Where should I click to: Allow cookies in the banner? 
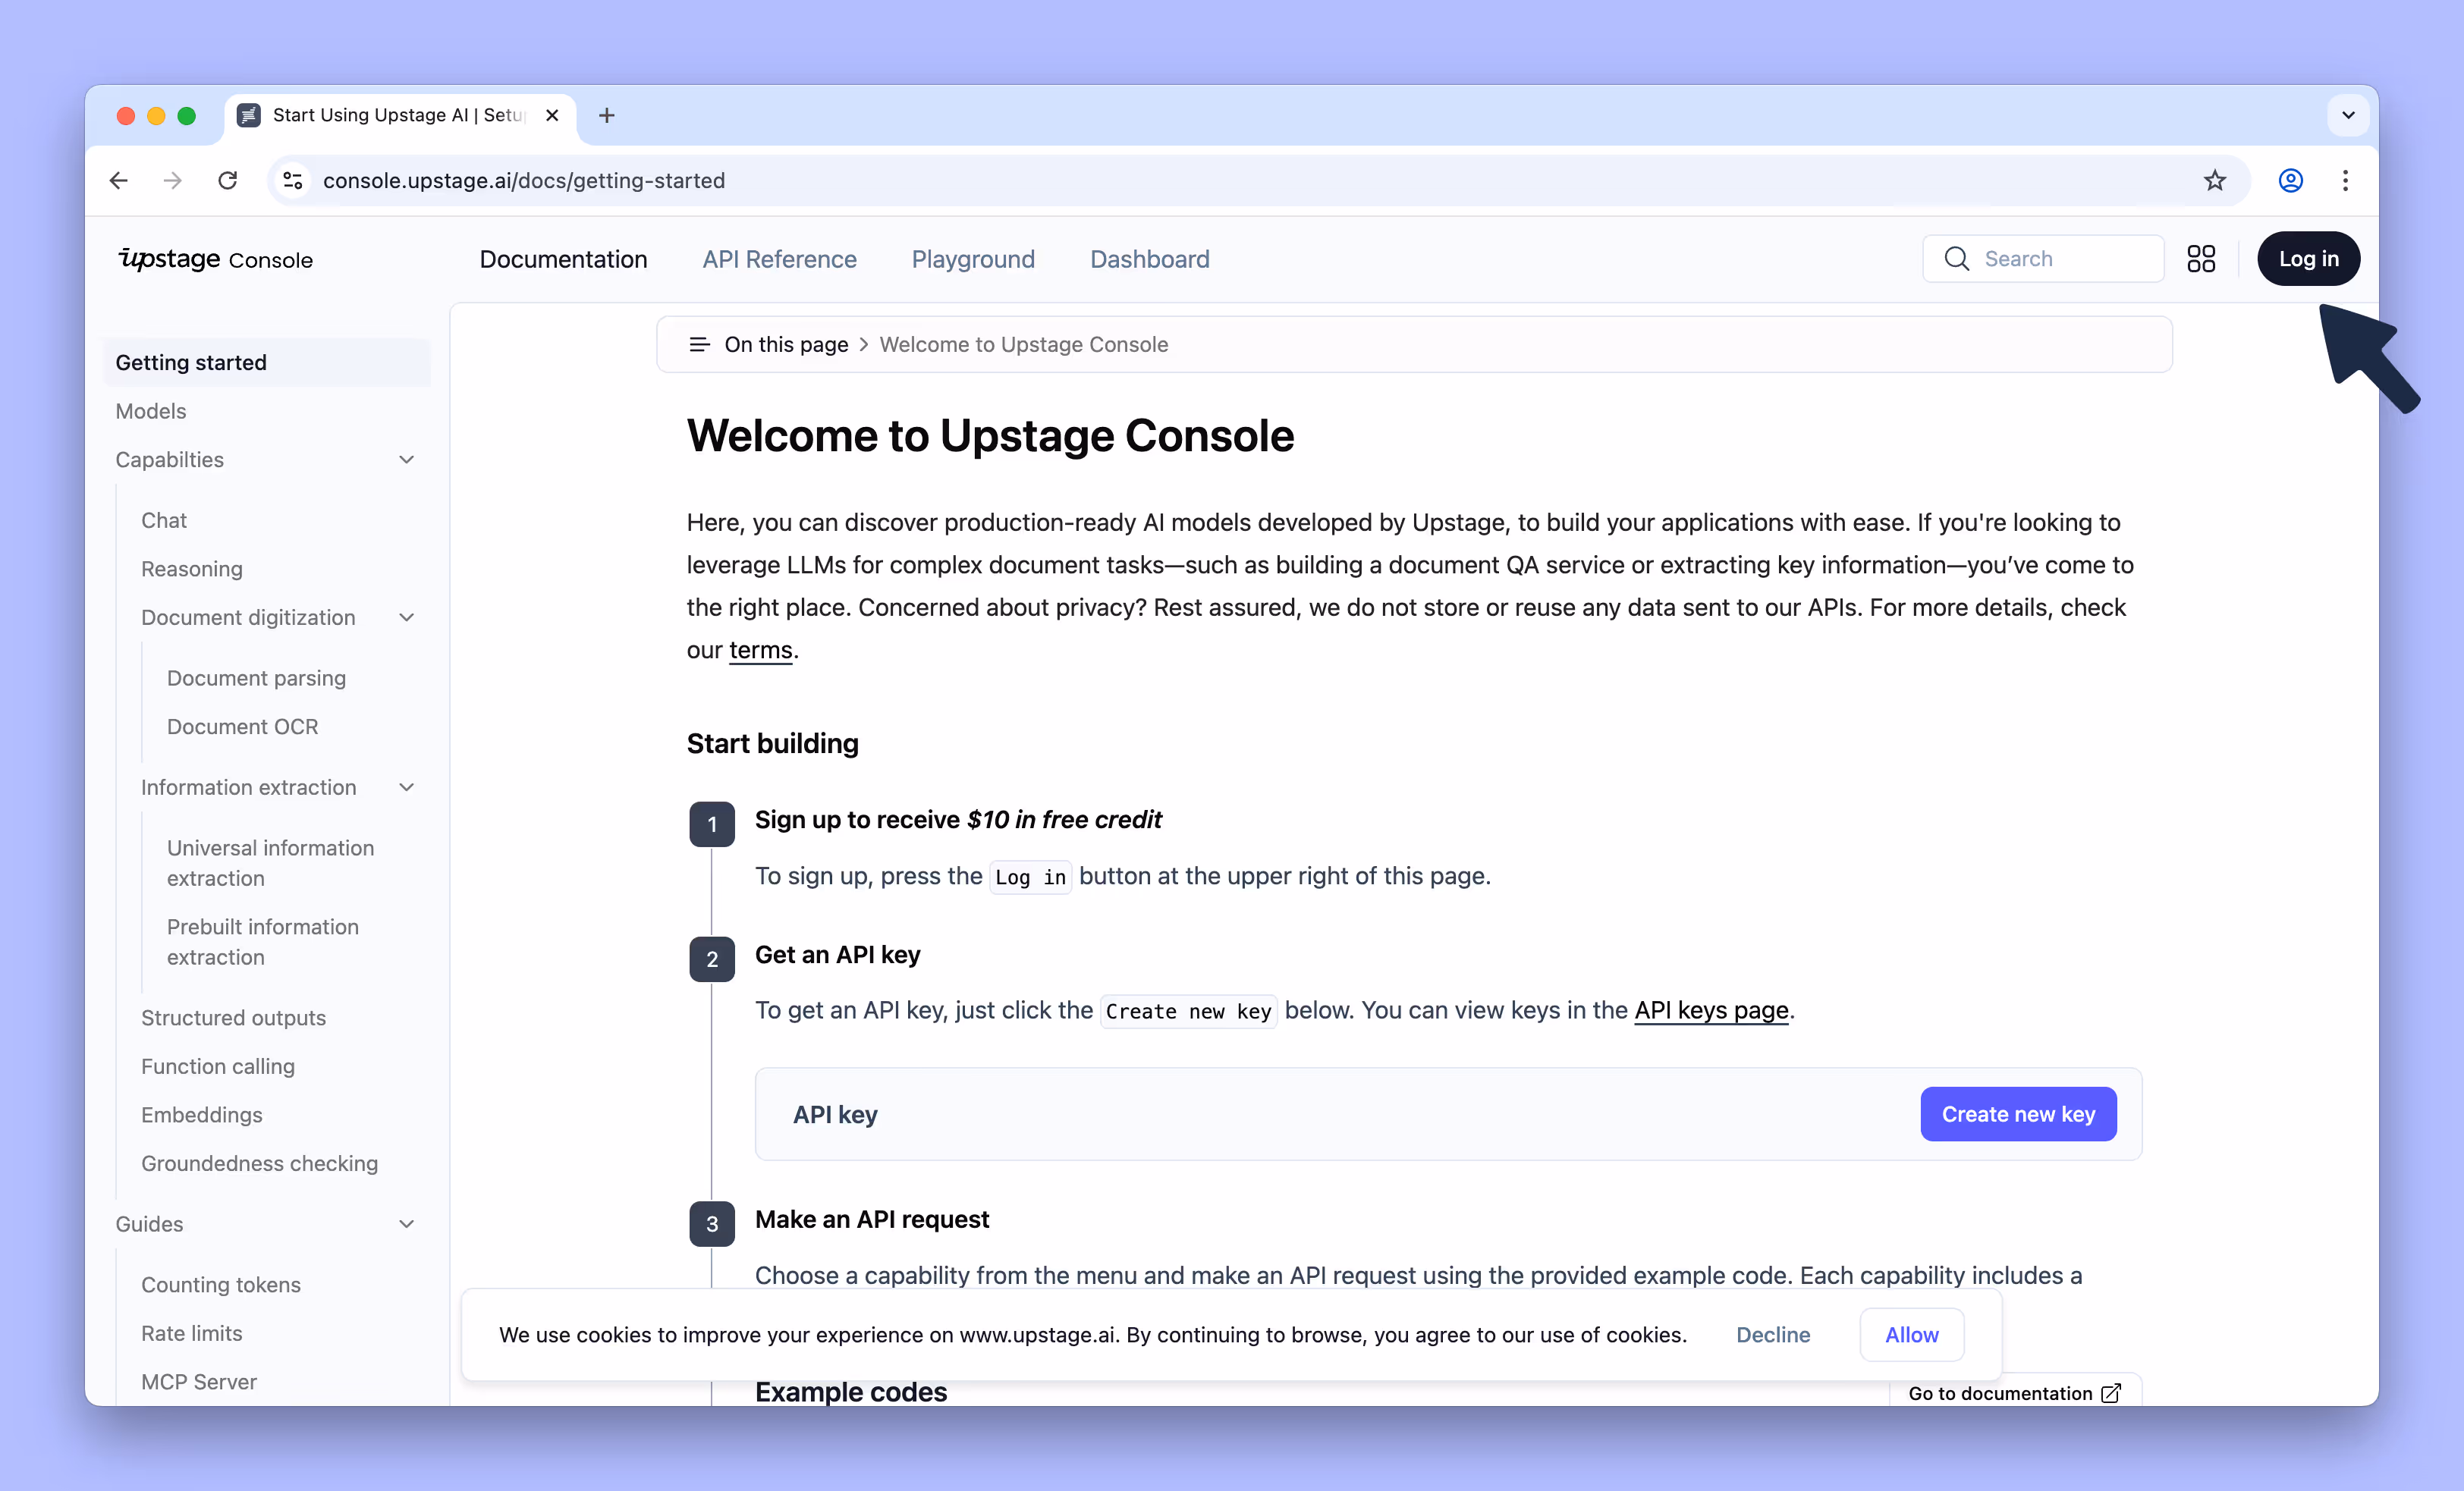pos(1910,1335)
